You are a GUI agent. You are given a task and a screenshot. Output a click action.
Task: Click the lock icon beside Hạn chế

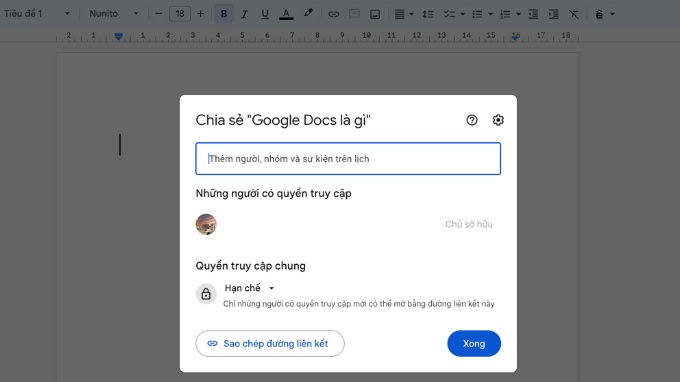pyautogui.click(x=206, y=294)
